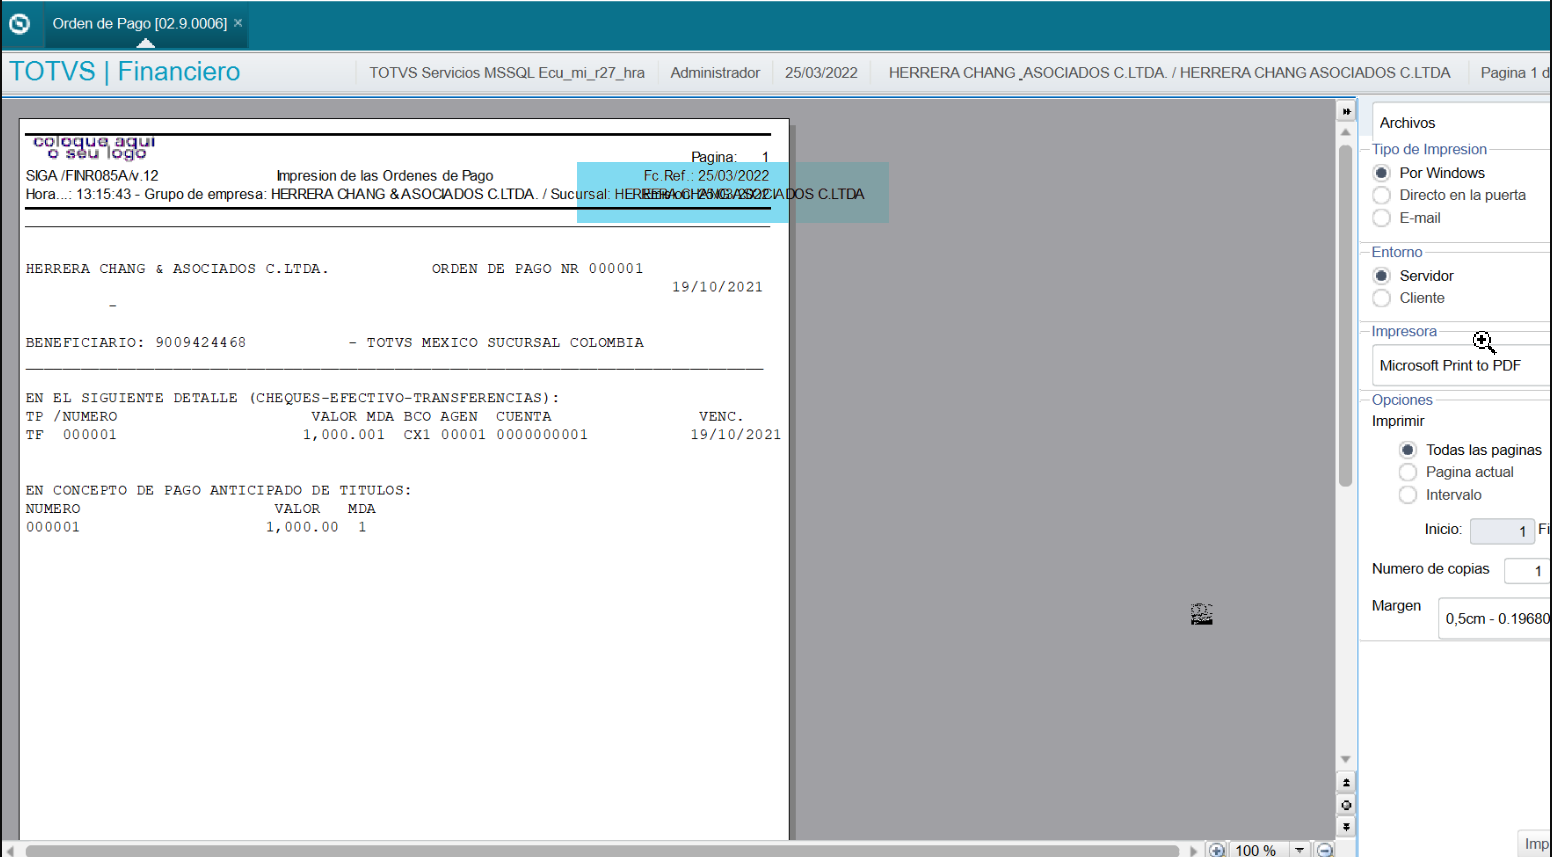Click the horizontal scrollbar right arrow

(x=1193, y=851)
